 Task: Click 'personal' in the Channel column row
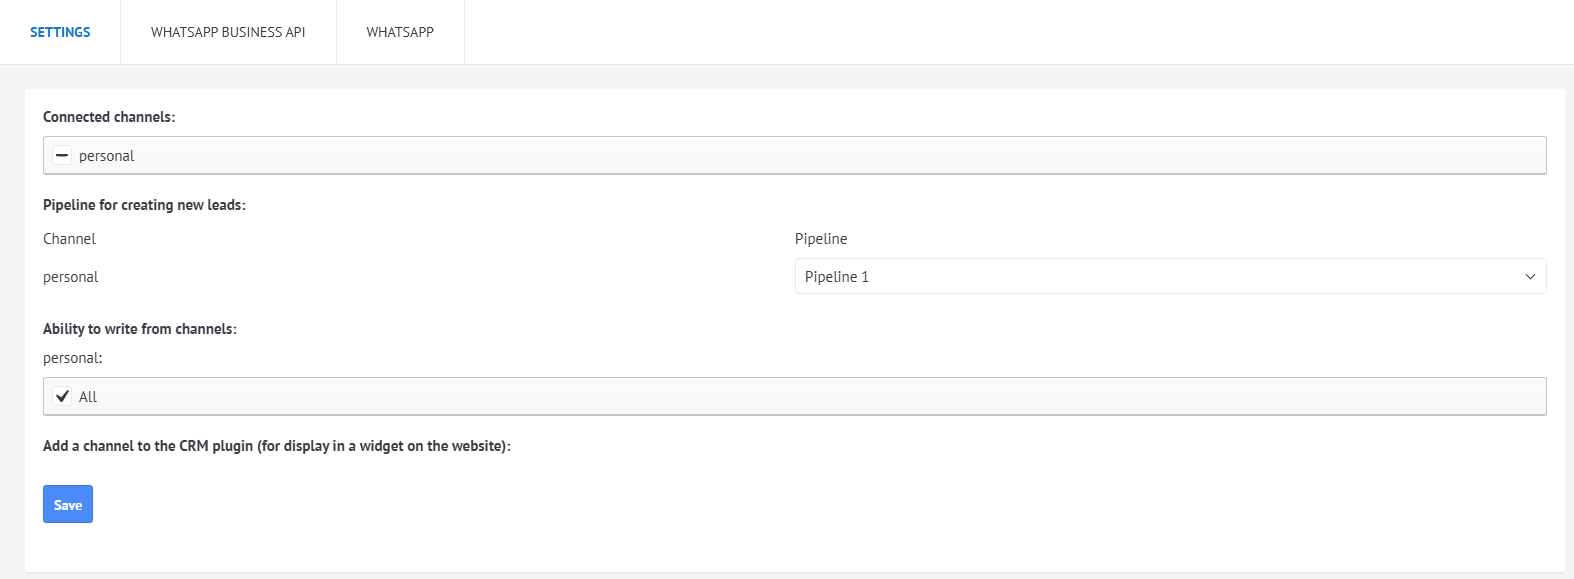click(x=71, y=277)
